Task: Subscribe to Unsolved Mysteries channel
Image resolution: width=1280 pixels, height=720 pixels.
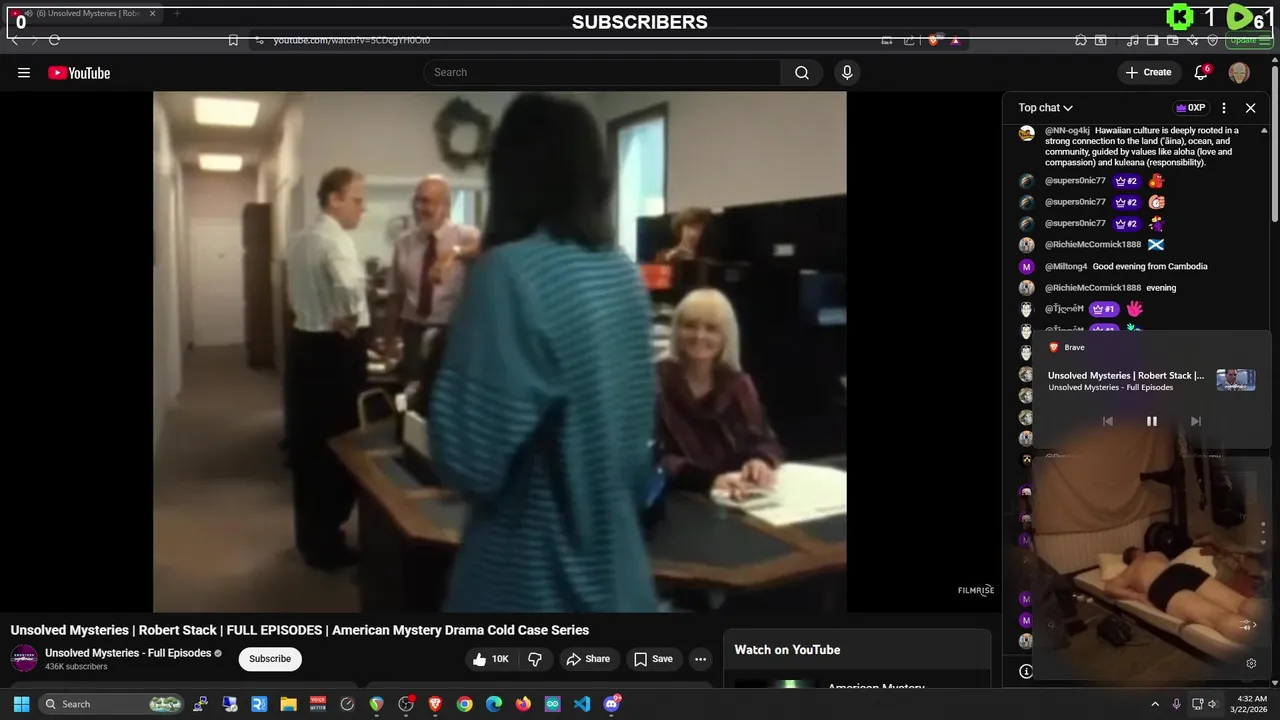Action: click(x=270, y=659)
